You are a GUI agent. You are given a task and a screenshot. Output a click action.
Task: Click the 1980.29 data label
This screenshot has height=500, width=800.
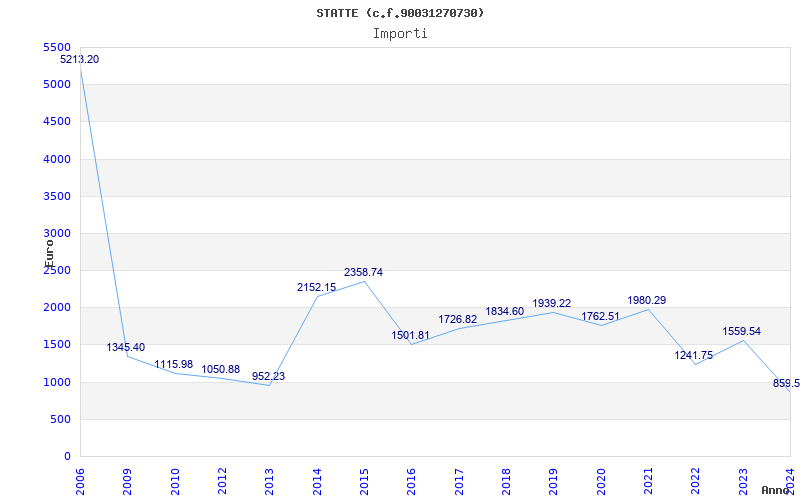(647, 301)
